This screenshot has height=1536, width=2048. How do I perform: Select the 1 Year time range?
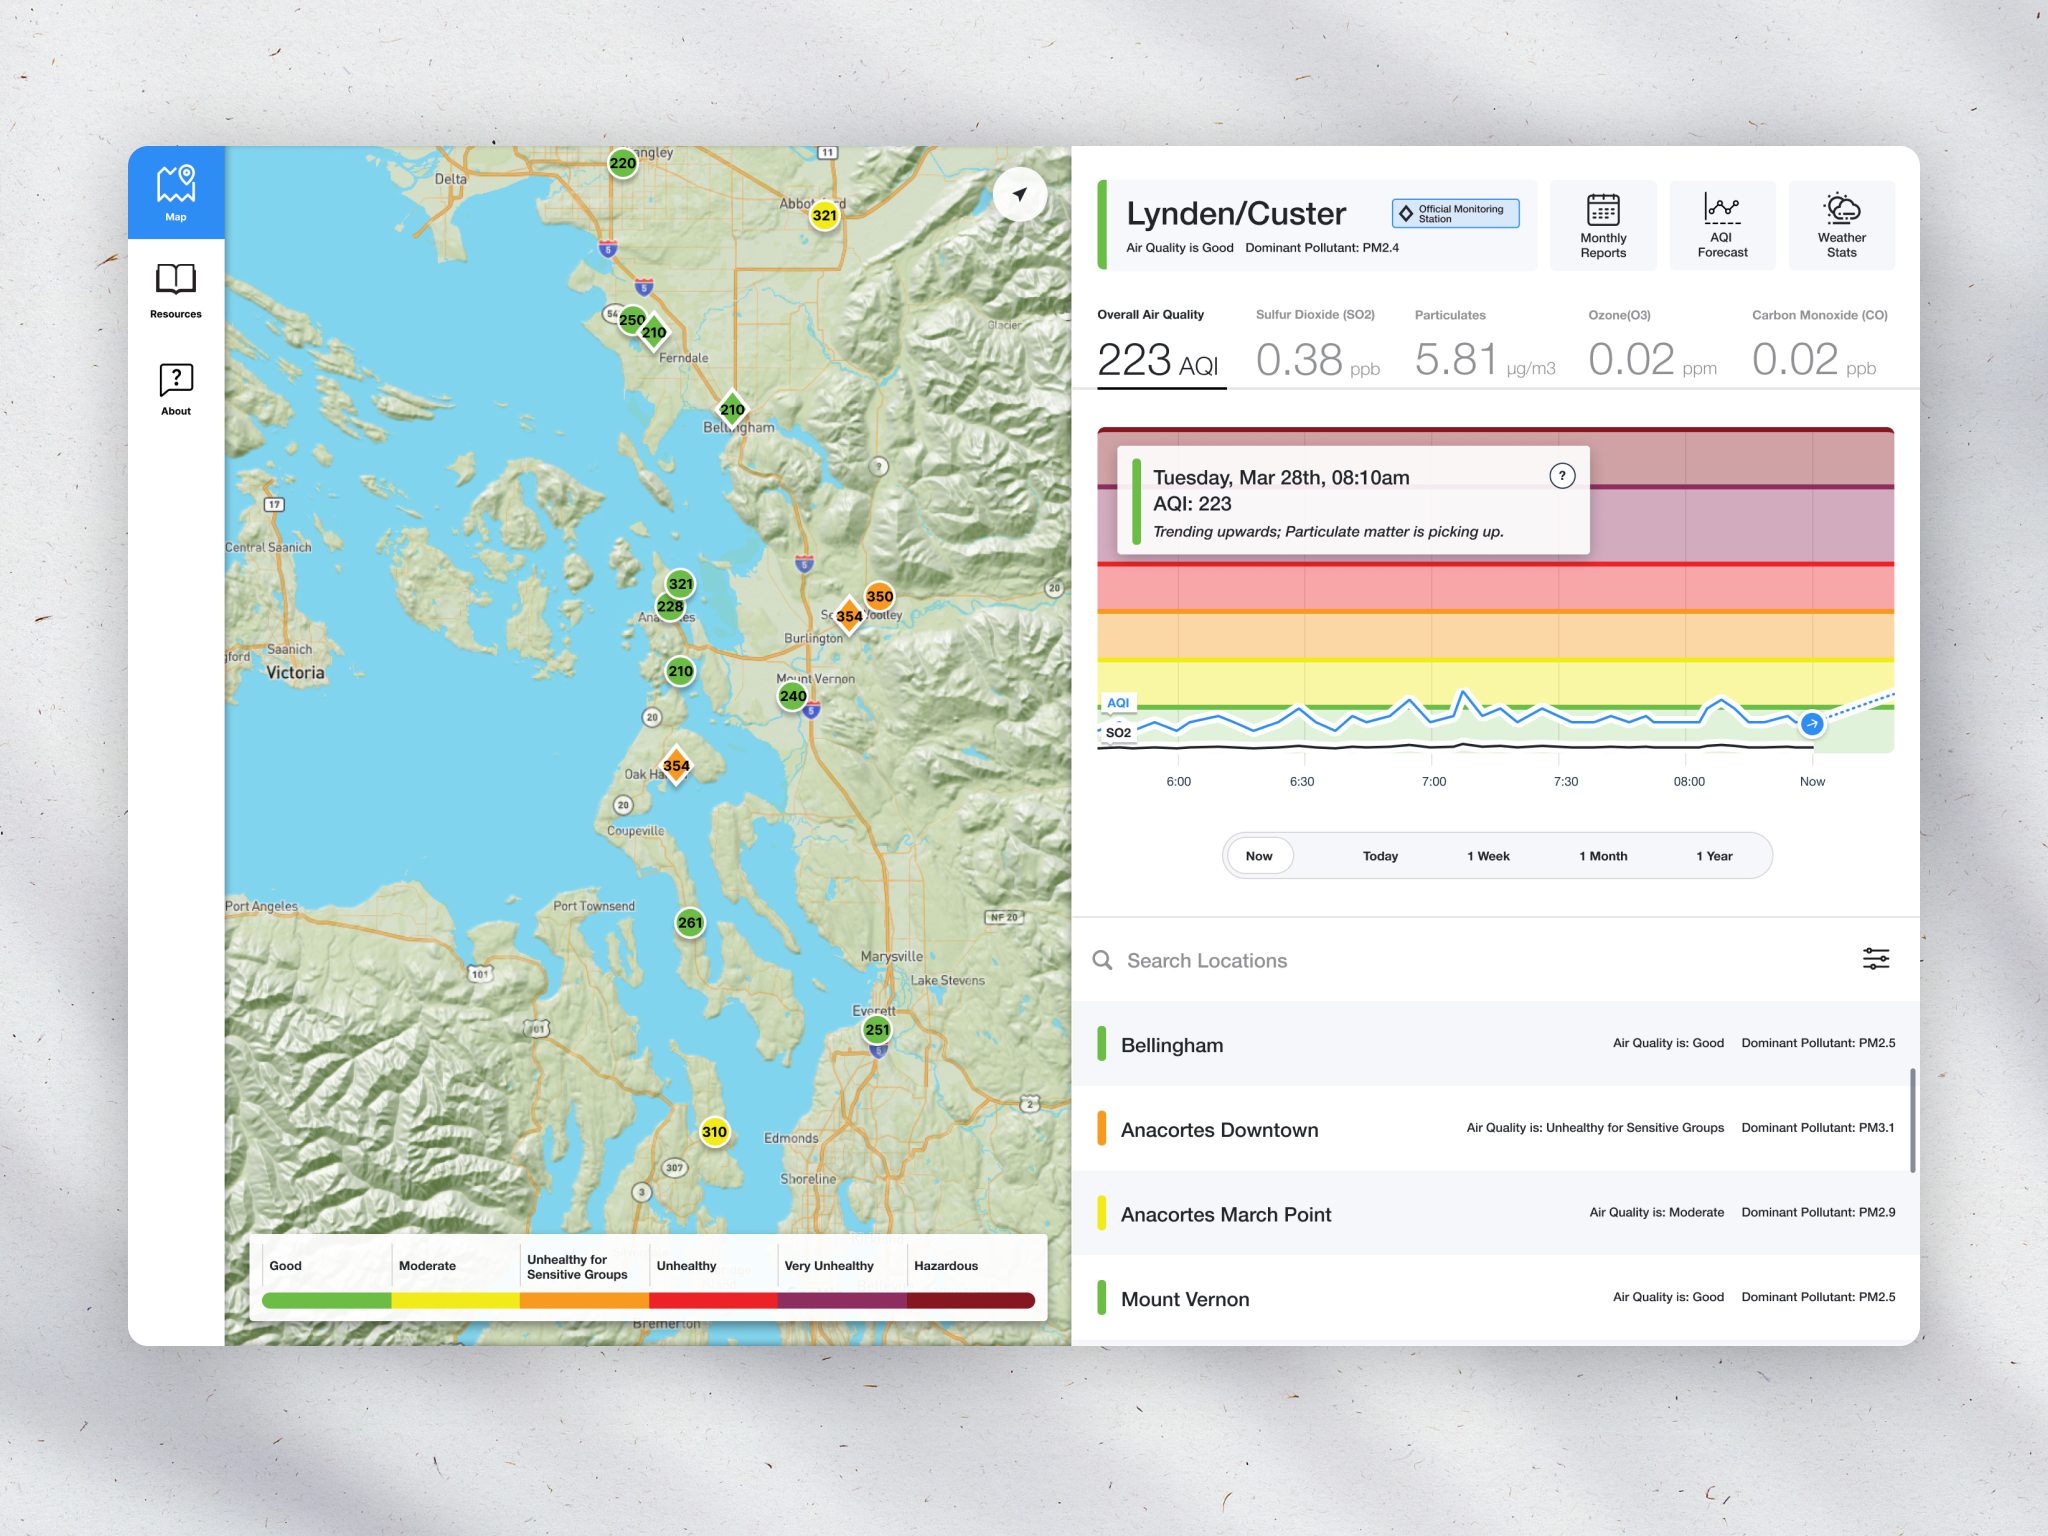coord(1714,856)
